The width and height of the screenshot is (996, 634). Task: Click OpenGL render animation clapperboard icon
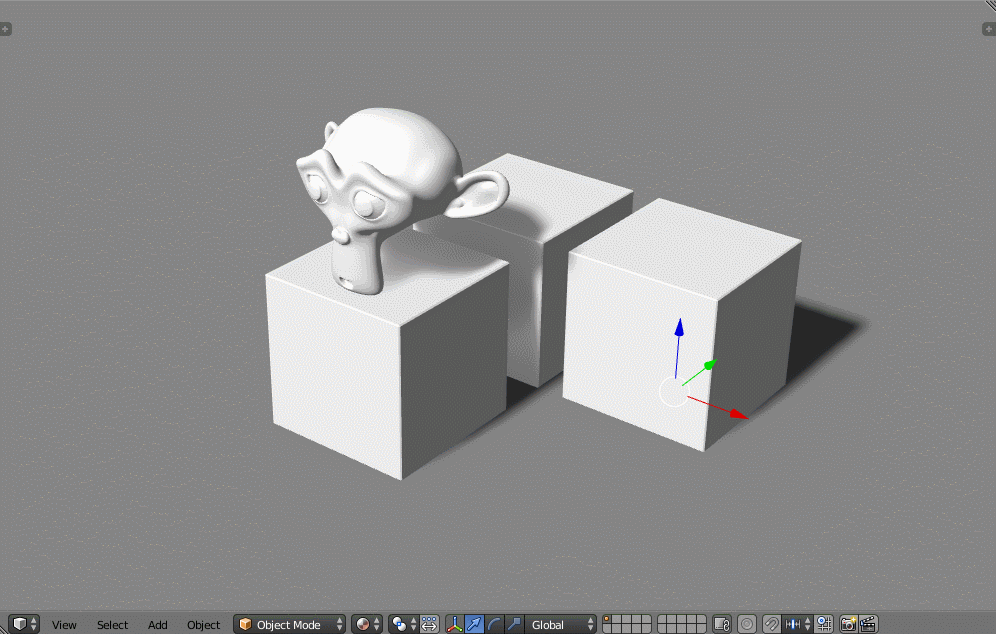pos(868,624)
